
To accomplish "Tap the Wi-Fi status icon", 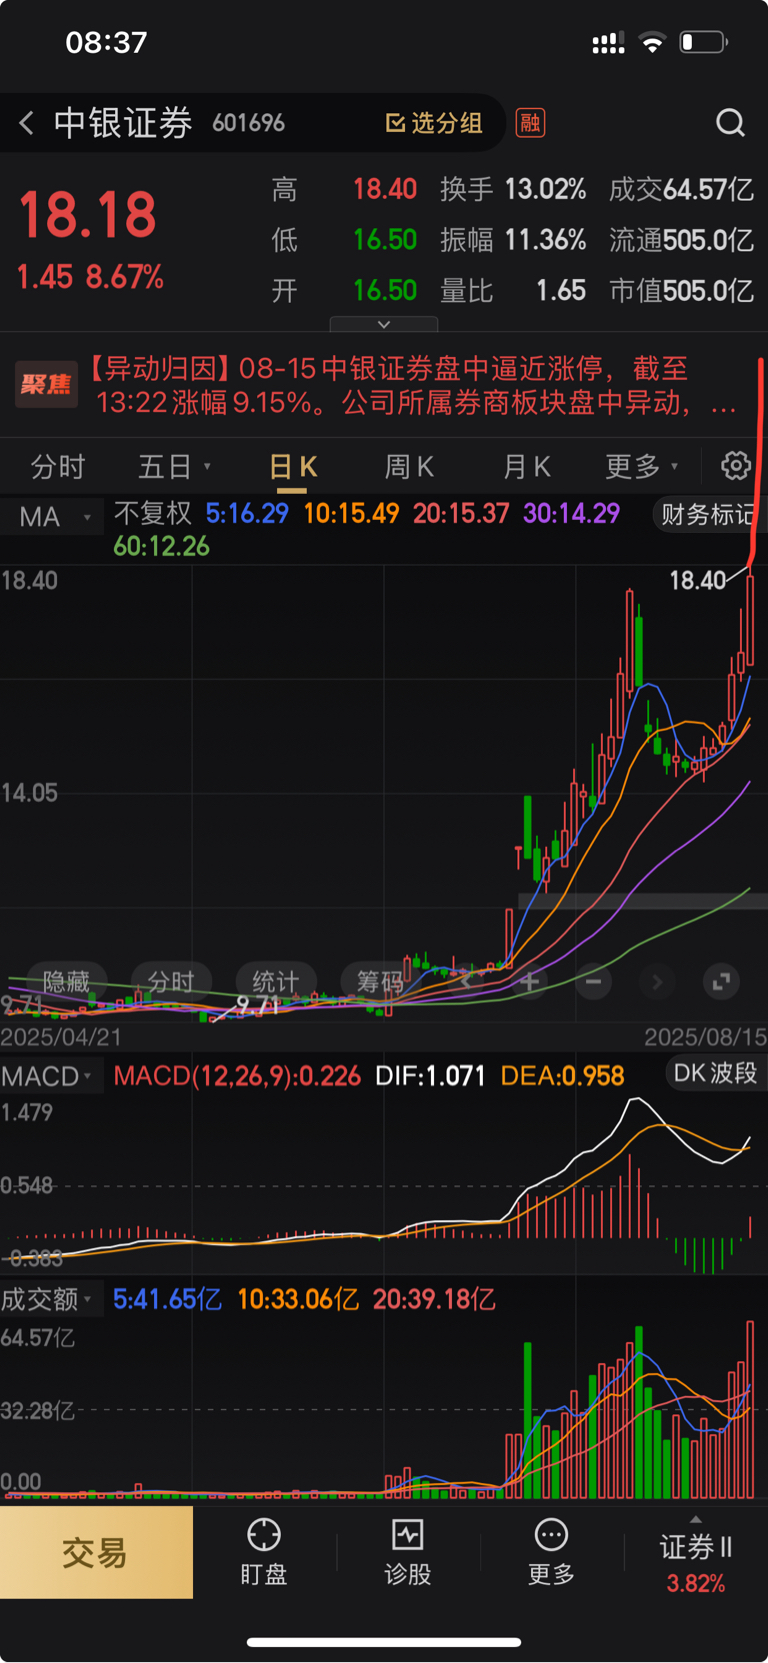I will pos(652,42).
